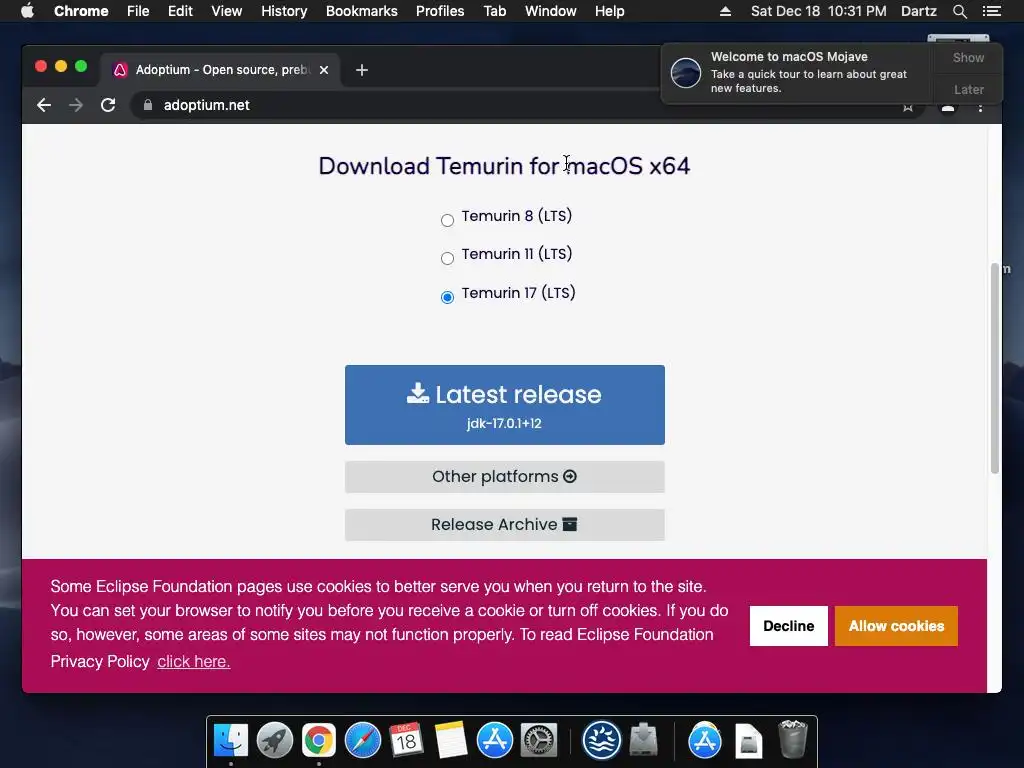The height and width of the screenshot is (768, 1024).
Task: Select the Adoptium browser tab
Action: point(220,70)
